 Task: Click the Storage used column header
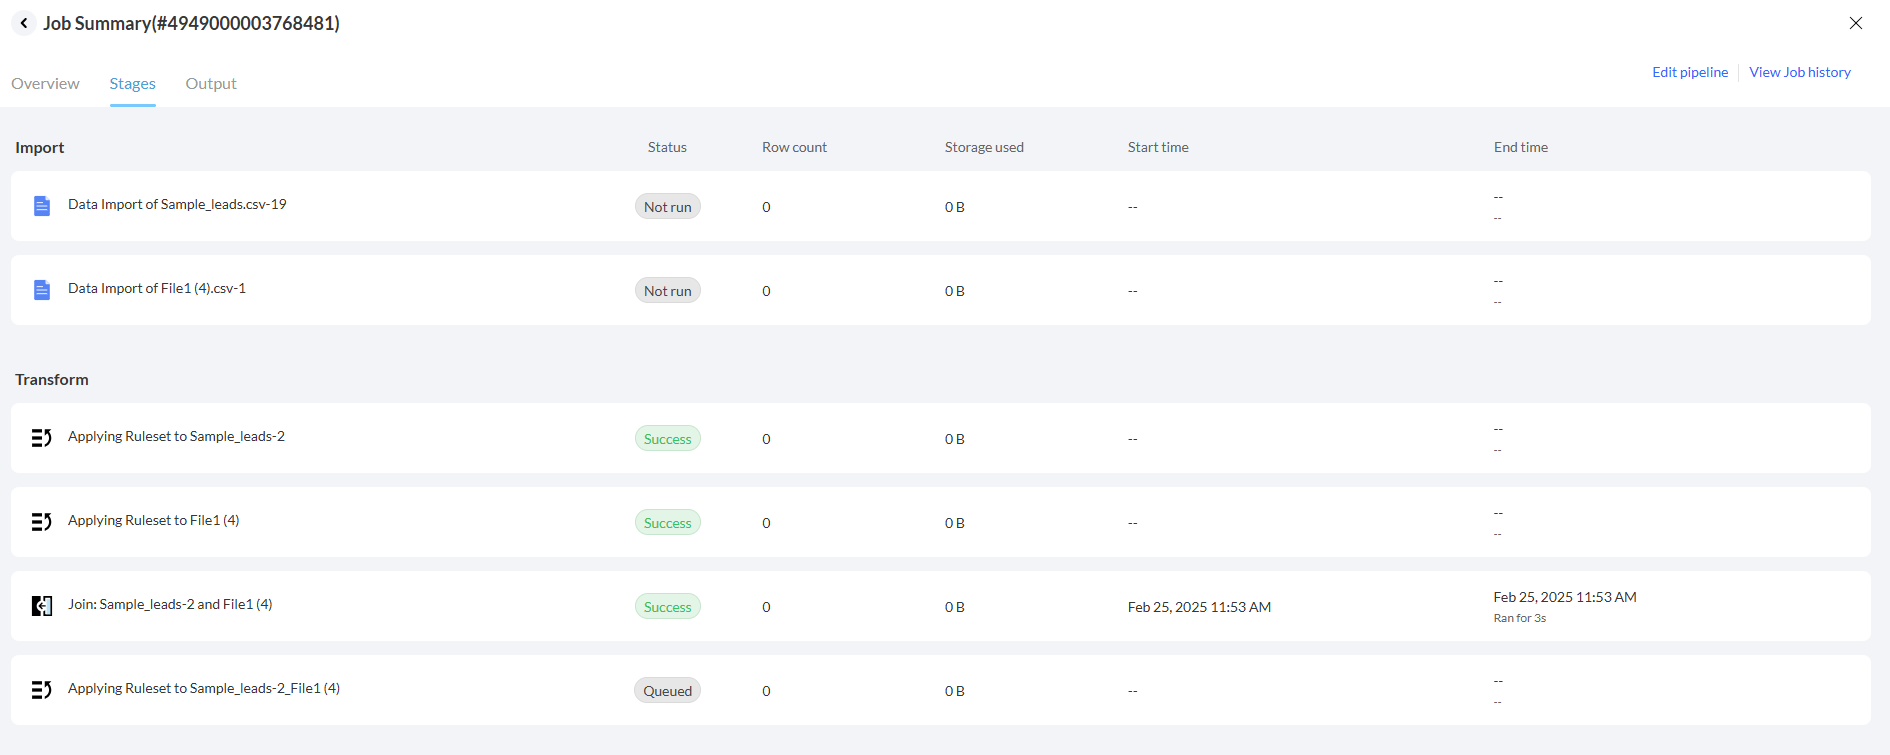[x=984, y=147]
